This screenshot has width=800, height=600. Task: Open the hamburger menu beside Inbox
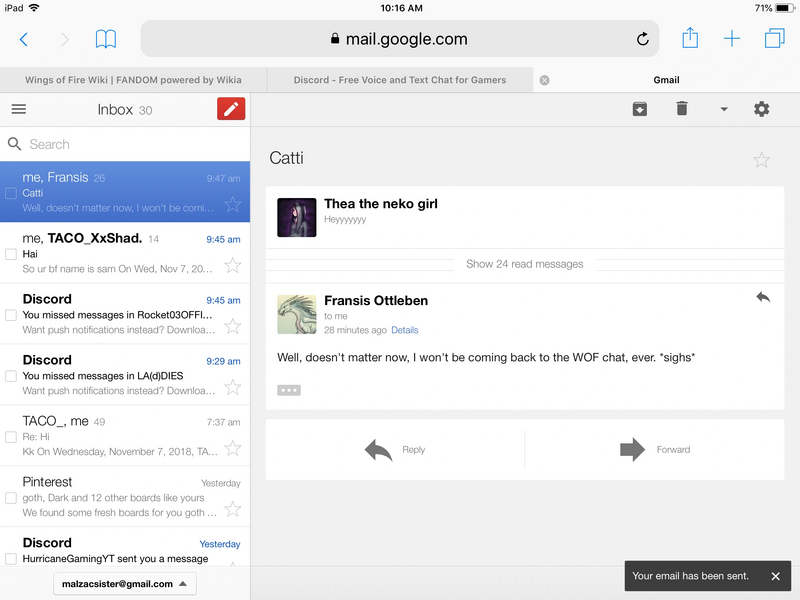18,109
